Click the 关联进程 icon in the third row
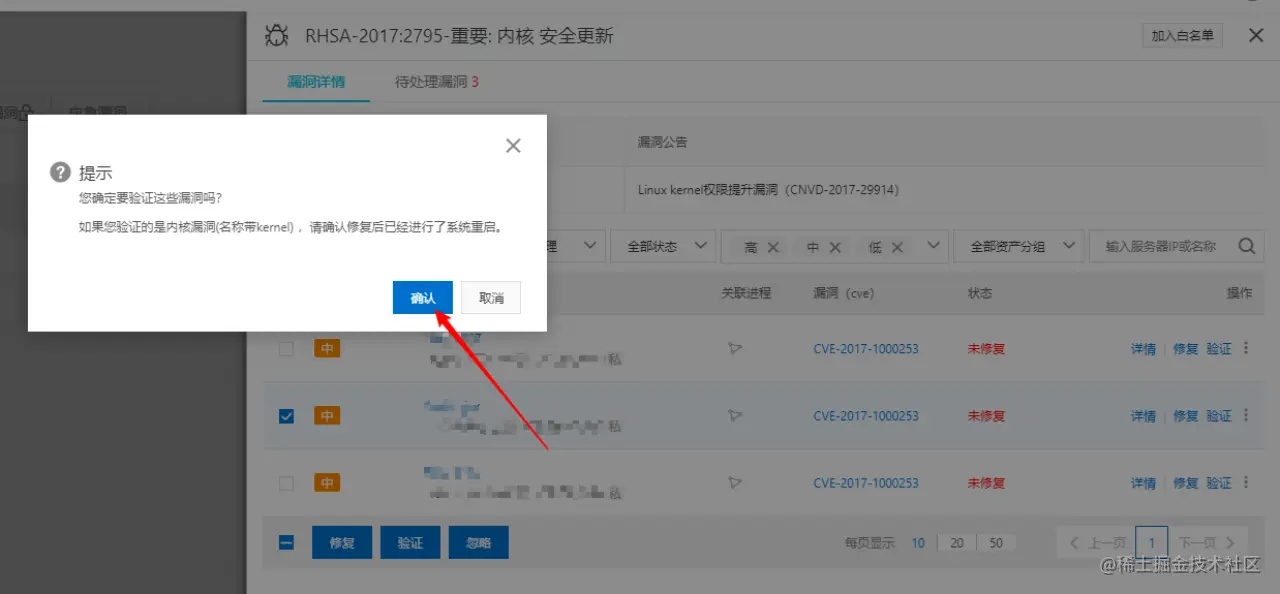 (x=735, y=483)
